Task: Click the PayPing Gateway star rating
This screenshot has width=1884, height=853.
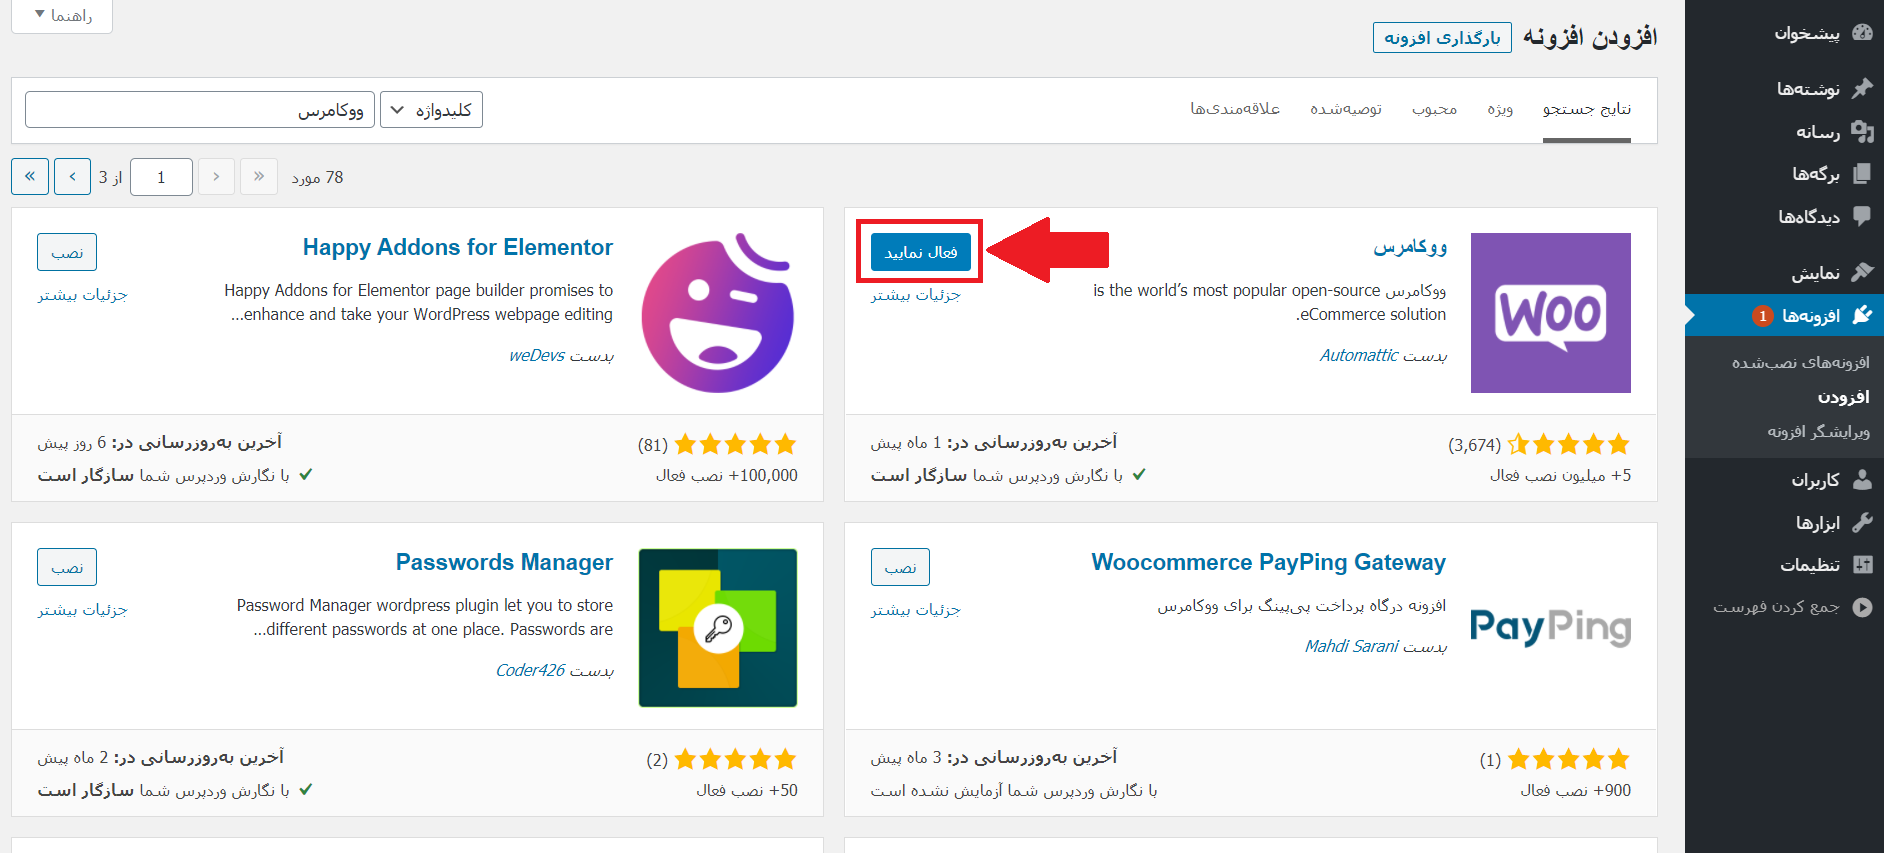Action: [1569, 760]
